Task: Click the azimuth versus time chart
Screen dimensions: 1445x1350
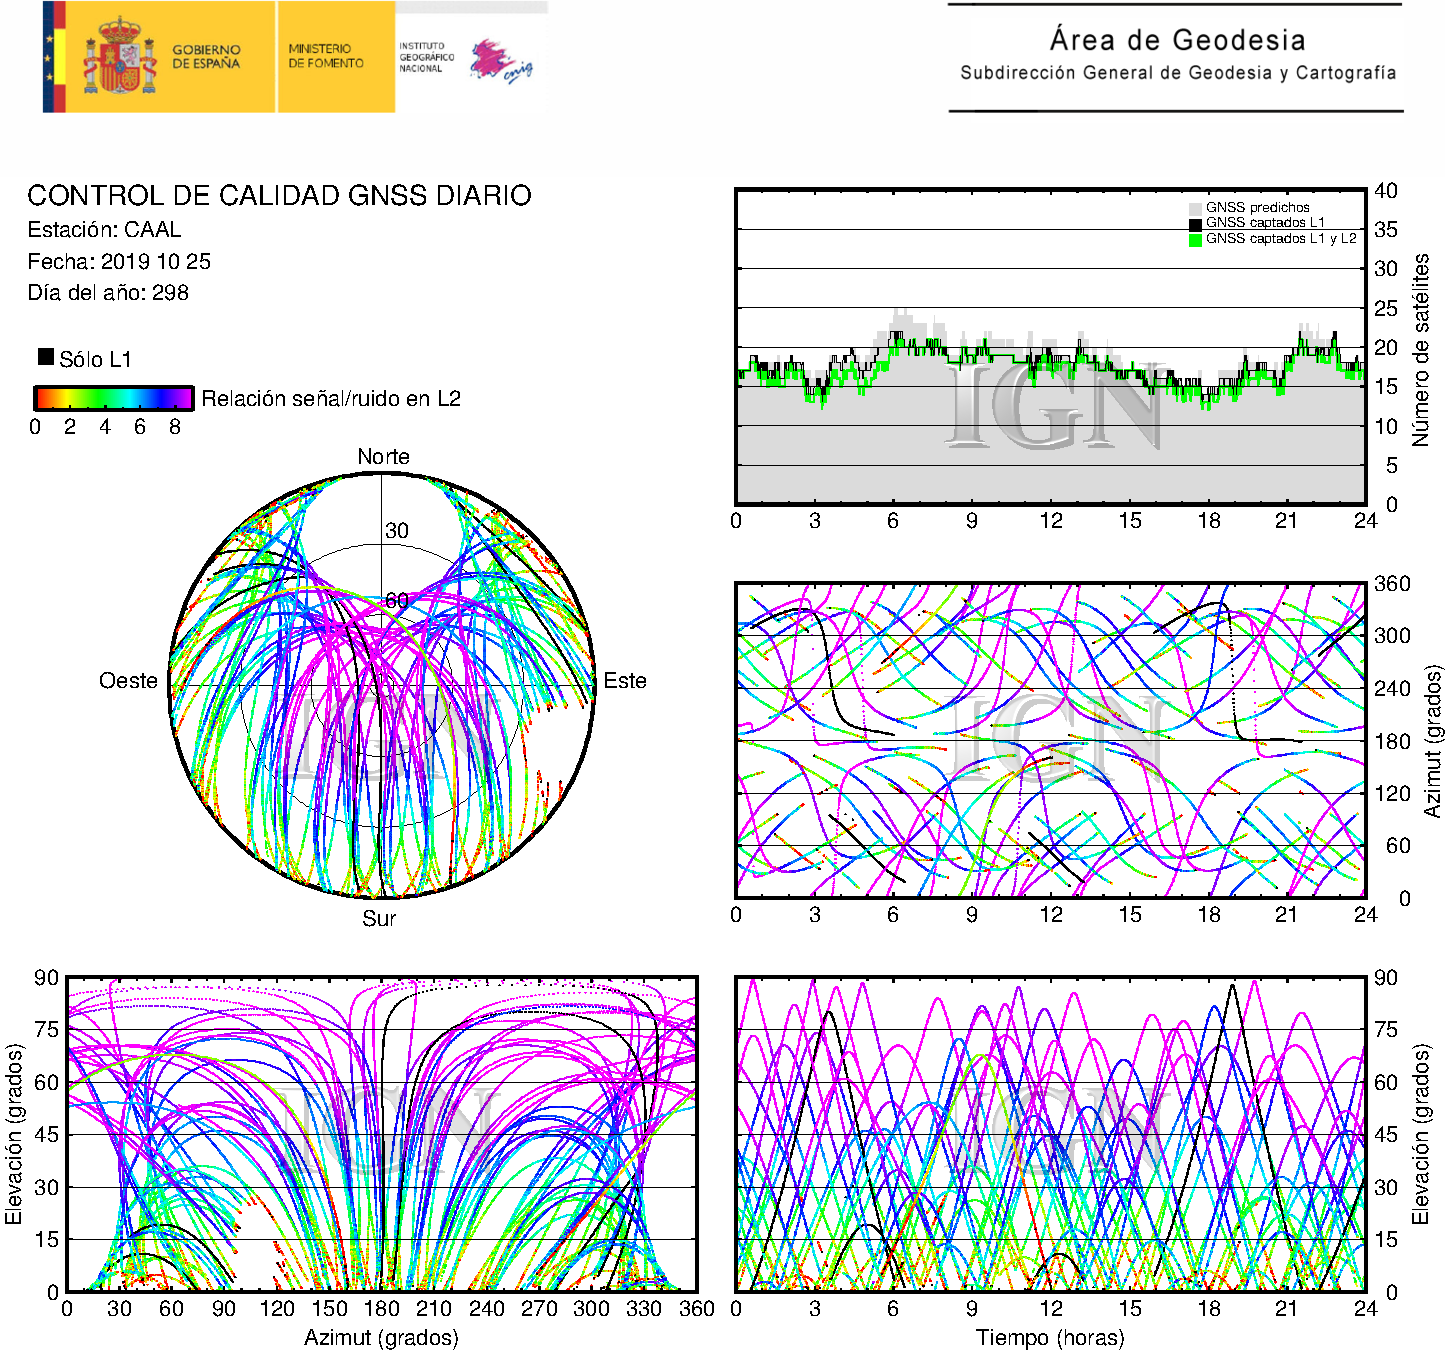Action: 1051,740
